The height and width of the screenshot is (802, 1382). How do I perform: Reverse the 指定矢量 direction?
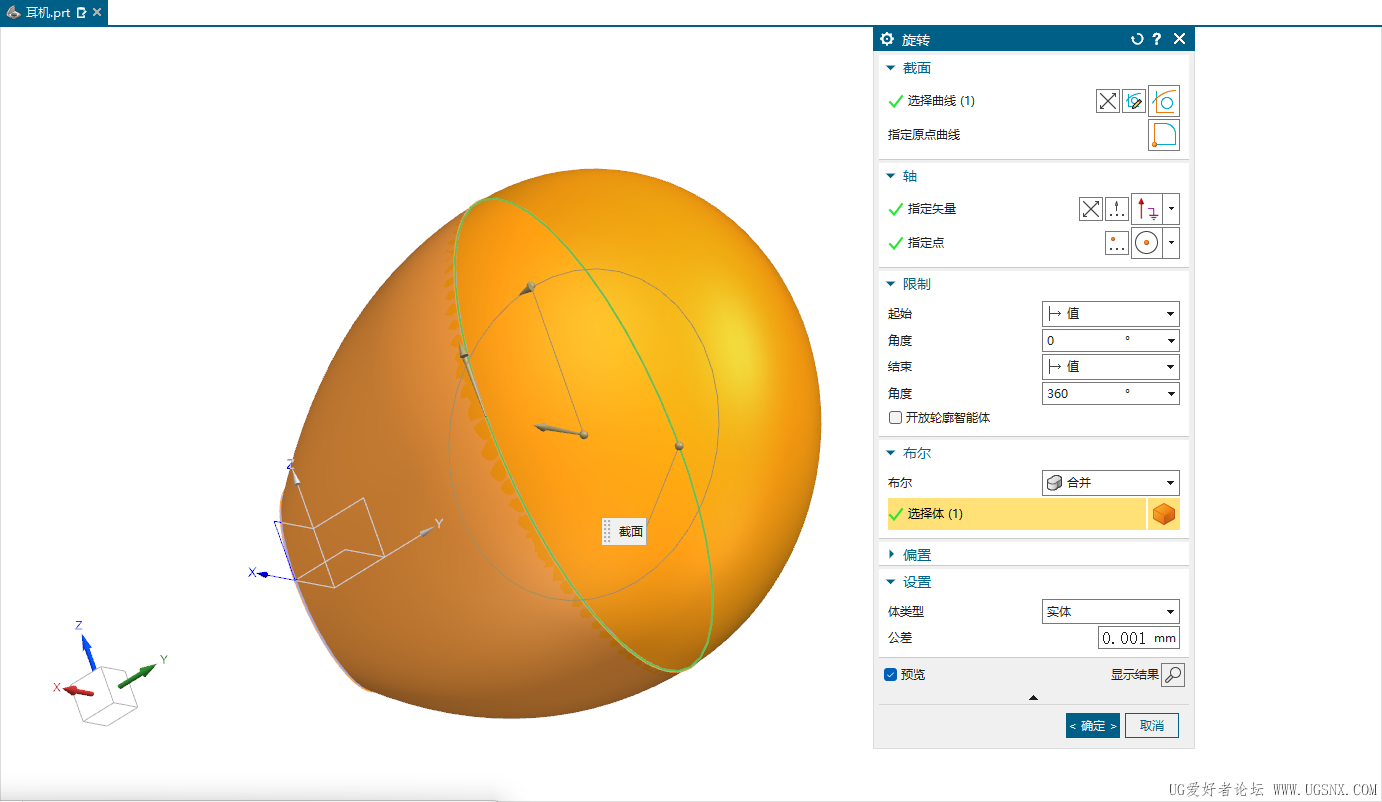click(x=1090, y=209)
